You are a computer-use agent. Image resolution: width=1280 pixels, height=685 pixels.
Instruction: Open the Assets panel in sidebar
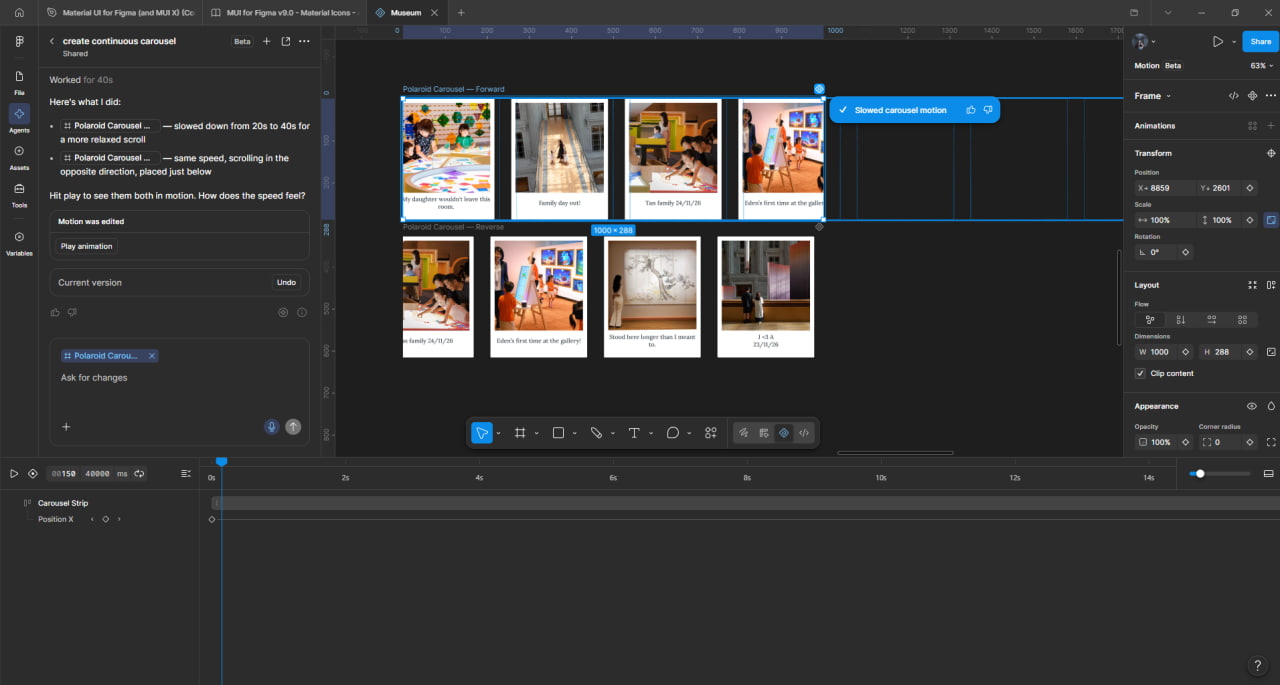pos(19,156)
